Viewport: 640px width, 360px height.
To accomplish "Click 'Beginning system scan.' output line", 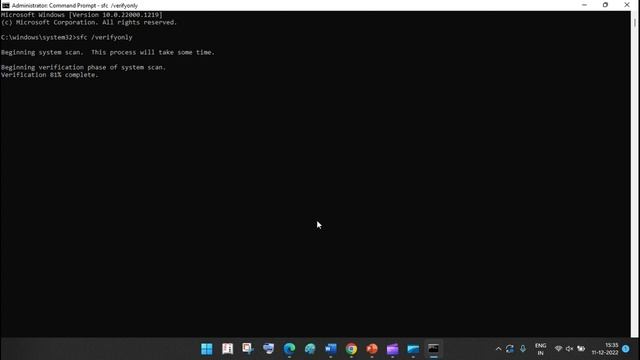I will [108, 52].
